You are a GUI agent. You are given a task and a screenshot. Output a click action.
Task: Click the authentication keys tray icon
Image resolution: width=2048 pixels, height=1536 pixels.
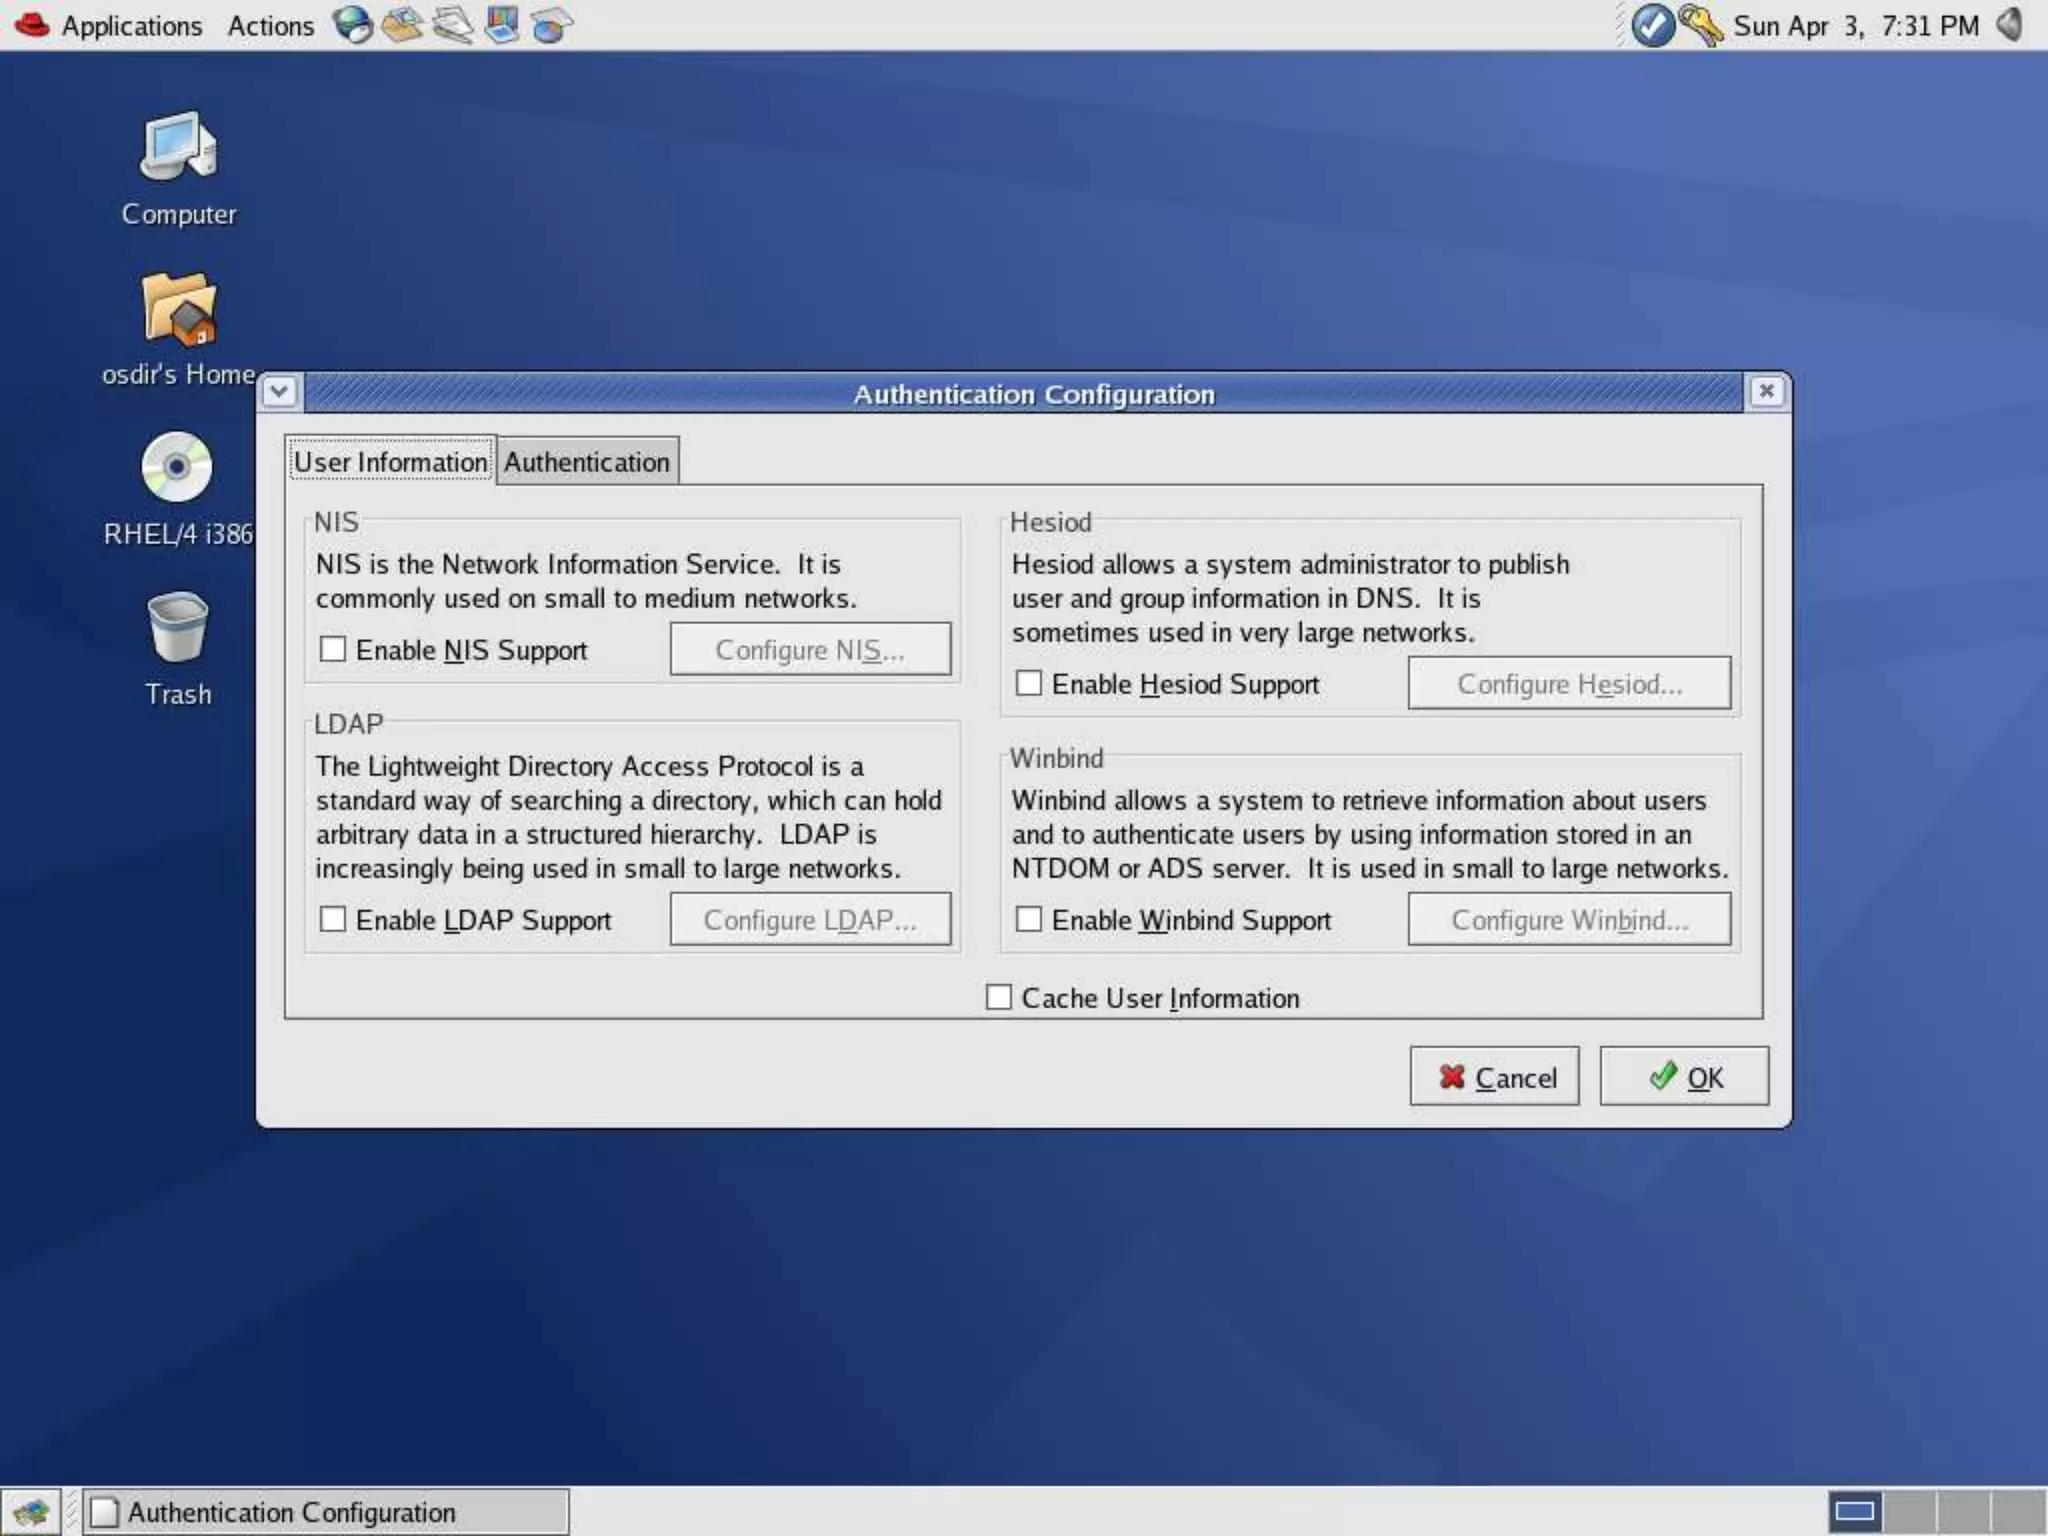[x=1700, y=25]
